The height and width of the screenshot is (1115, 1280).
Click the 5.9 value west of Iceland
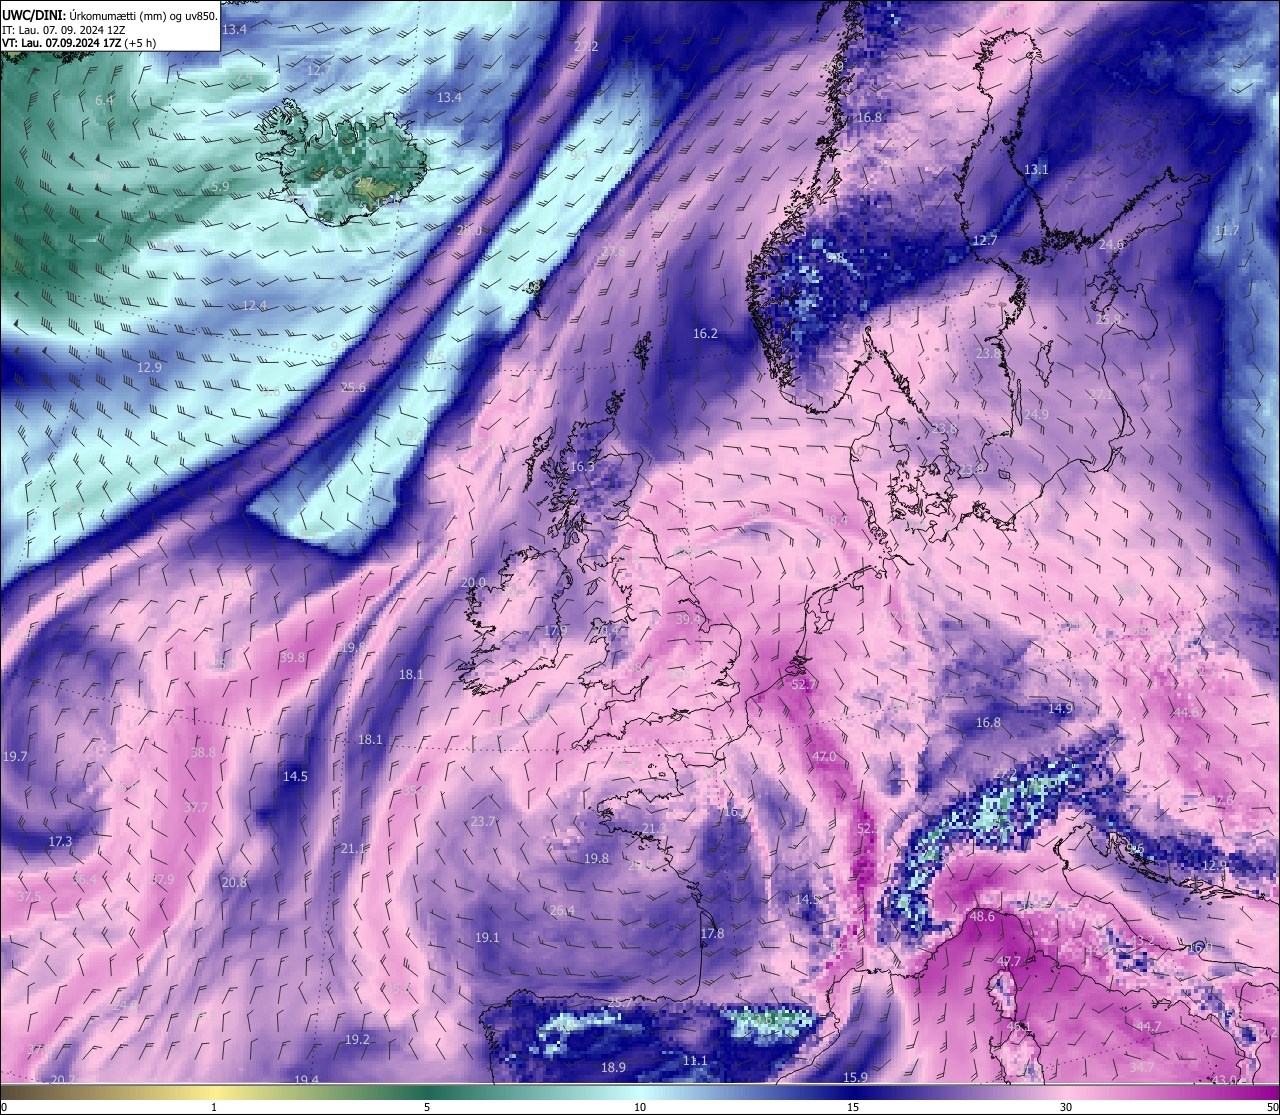coord(221,186)
